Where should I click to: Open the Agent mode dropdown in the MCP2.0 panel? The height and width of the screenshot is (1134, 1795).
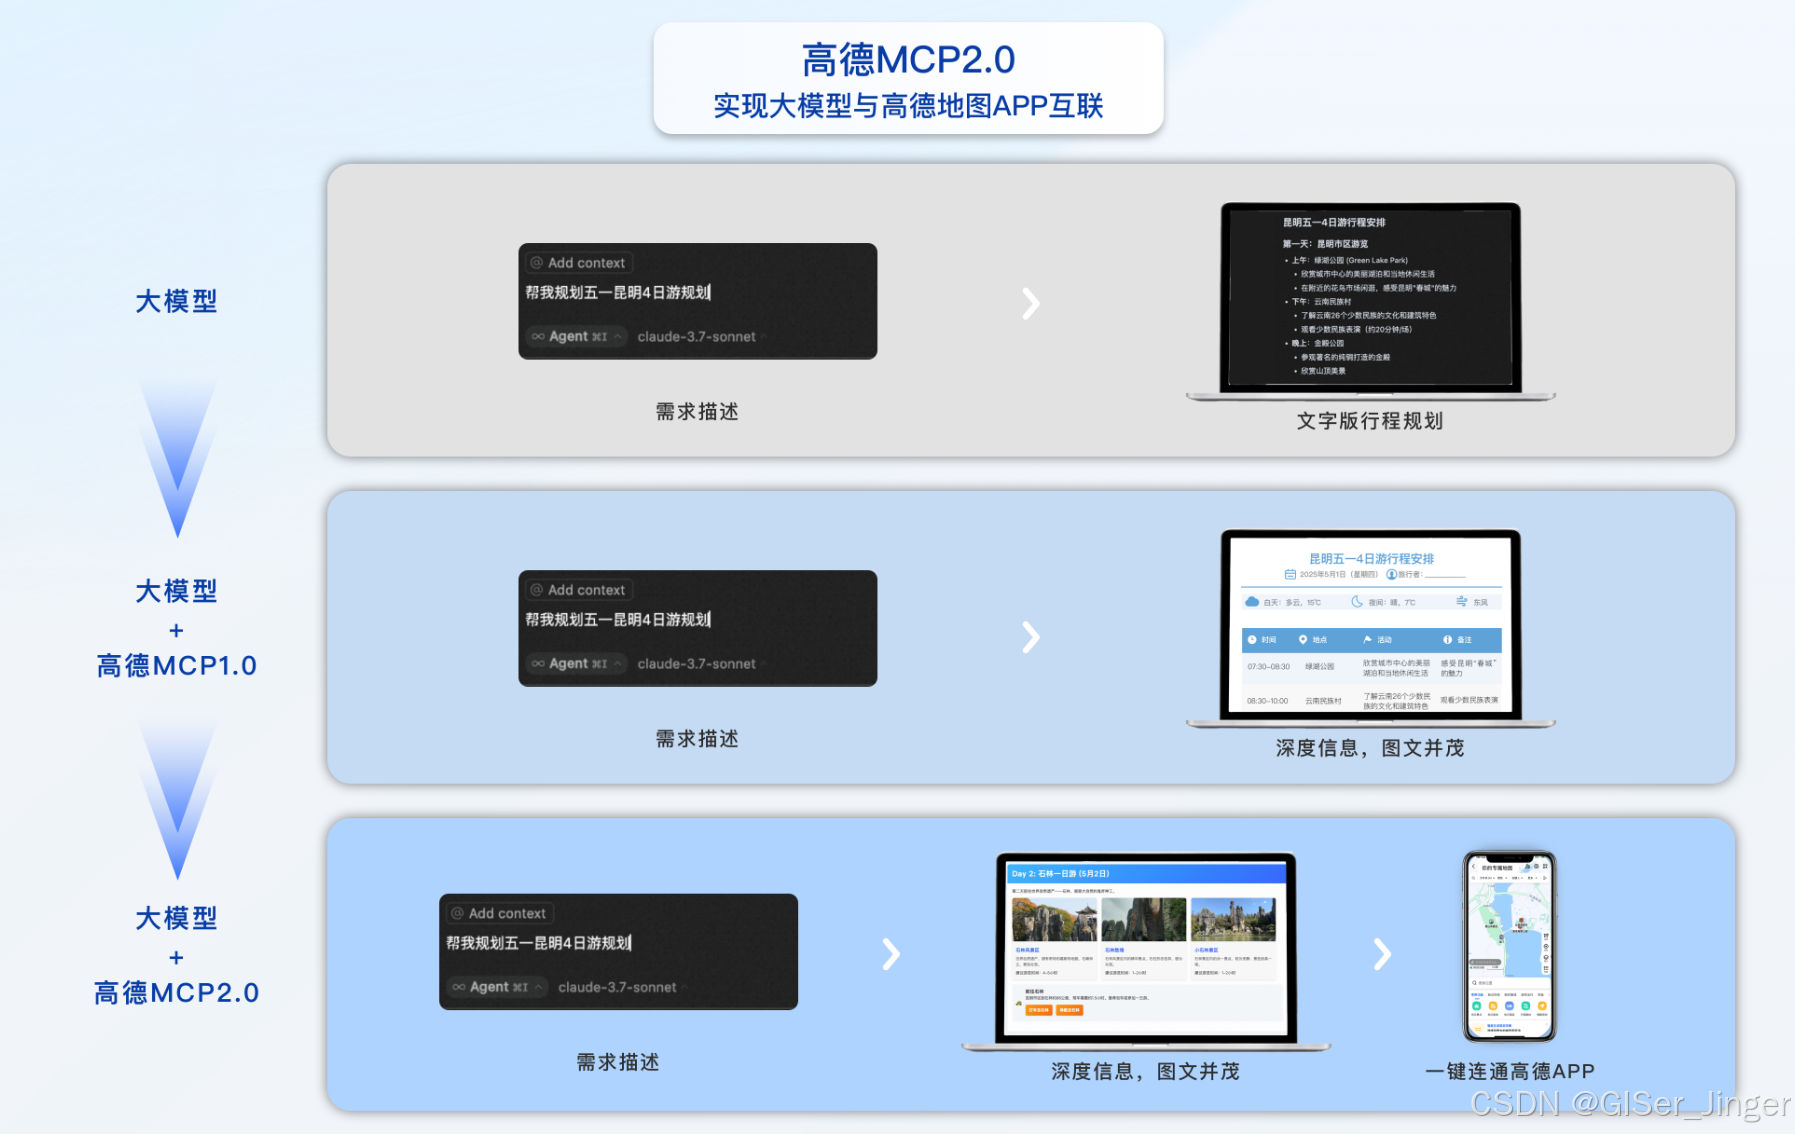click(x=498, y=987)
